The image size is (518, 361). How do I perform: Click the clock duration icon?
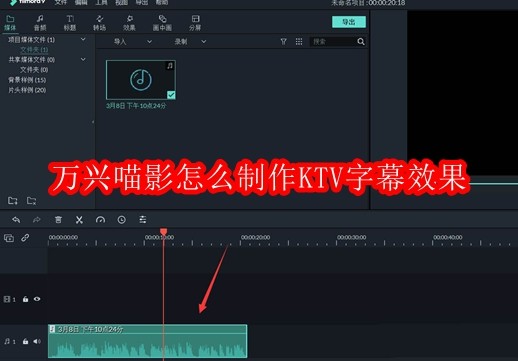point(122,220)
